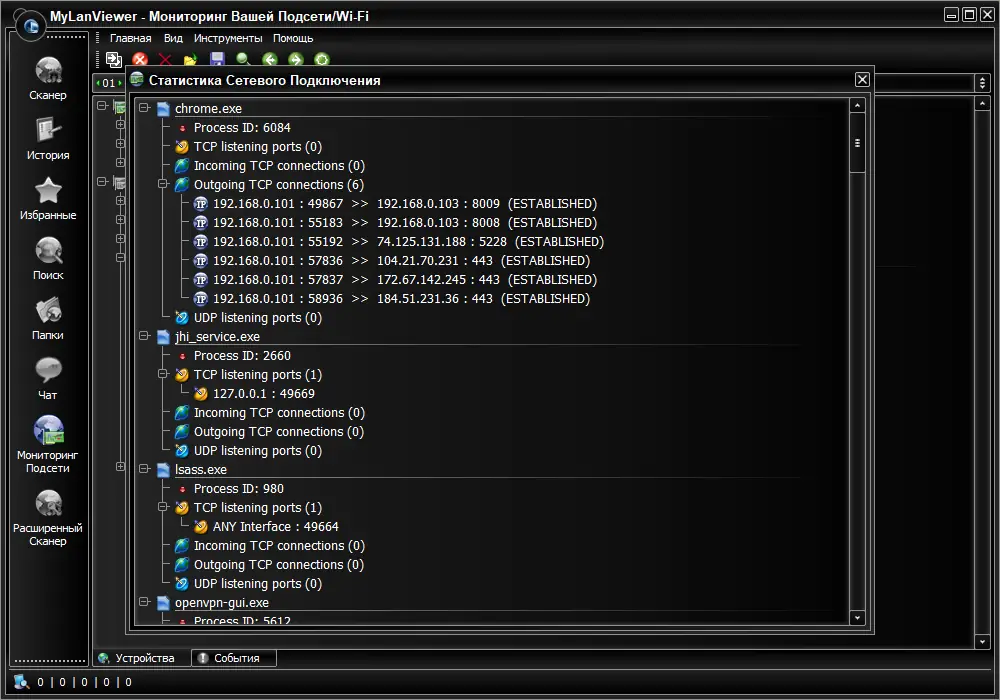Open the Папки sidebar section
The height and width of the screenshot is (700, 1000).
48,318
